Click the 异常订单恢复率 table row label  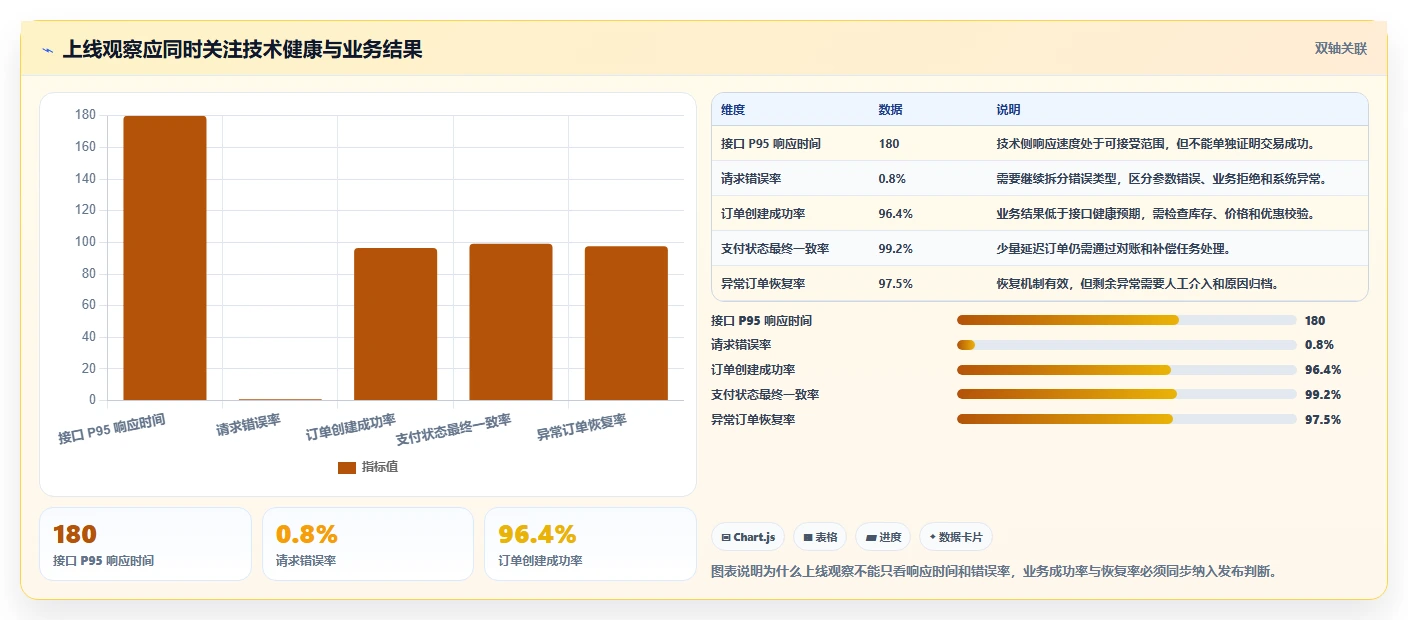pyautogui.click(x=765, y=284)
